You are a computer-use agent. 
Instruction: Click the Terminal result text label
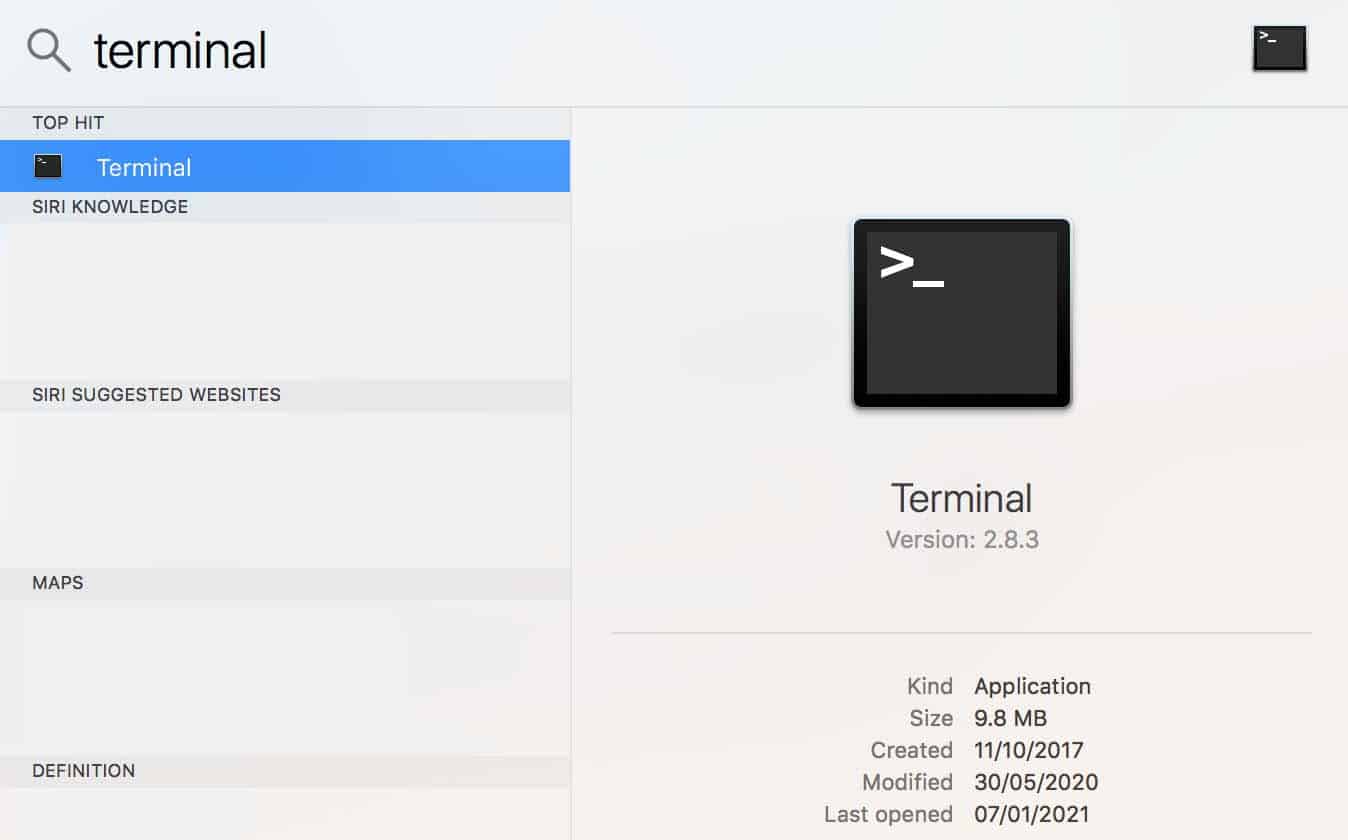(144, 166)
